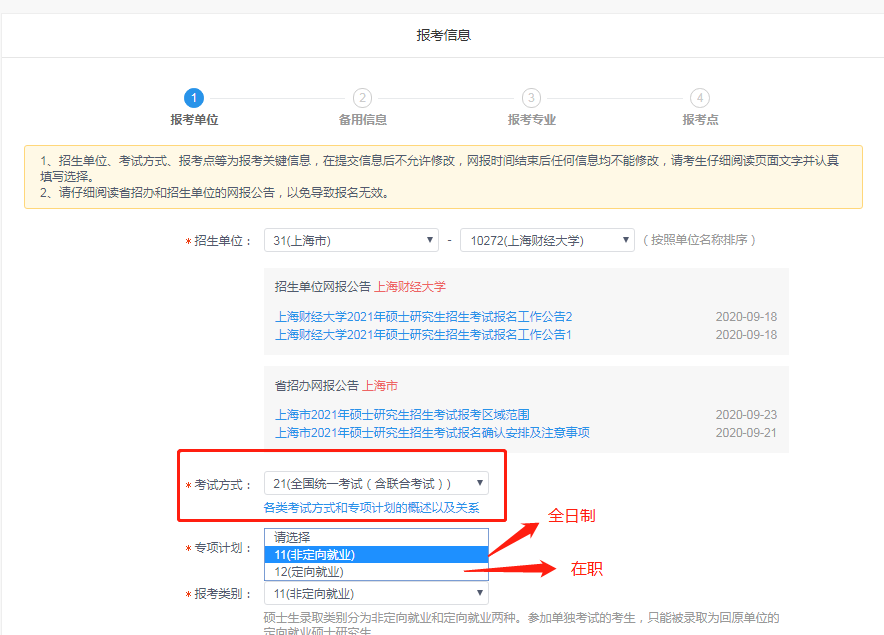Click the step 3 "报考专业" circle icon

click(531, 98)
